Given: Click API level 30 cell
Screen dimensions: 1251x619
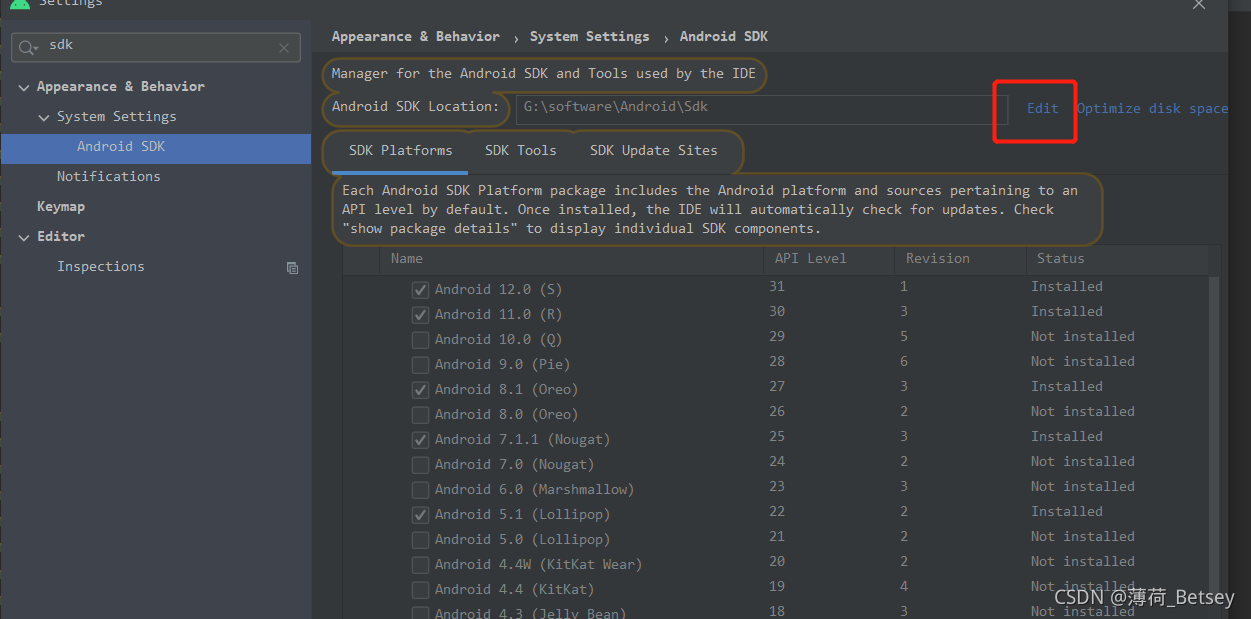Looking at the screenshot, I should coord(777,312).
